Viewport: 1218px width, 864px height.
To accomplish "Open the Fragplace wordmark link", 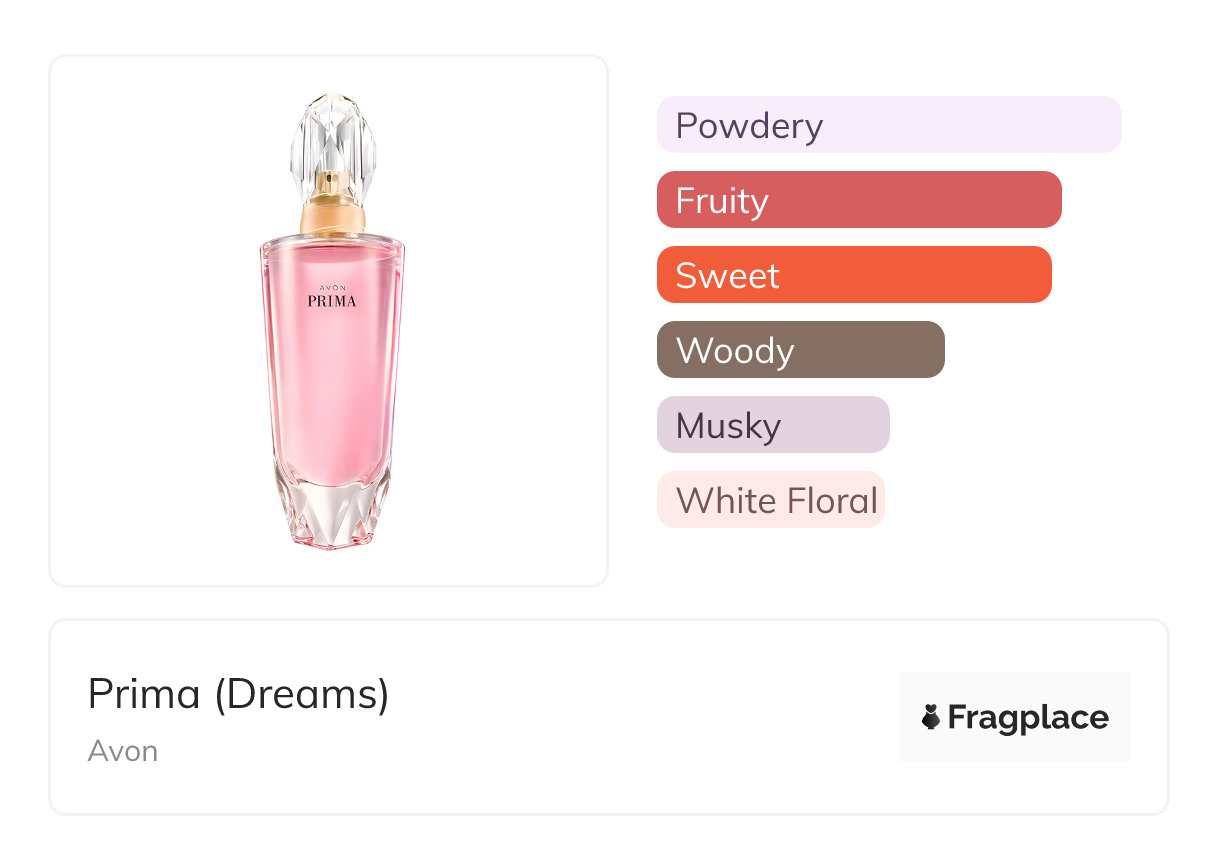I will tap(1028, 717).
